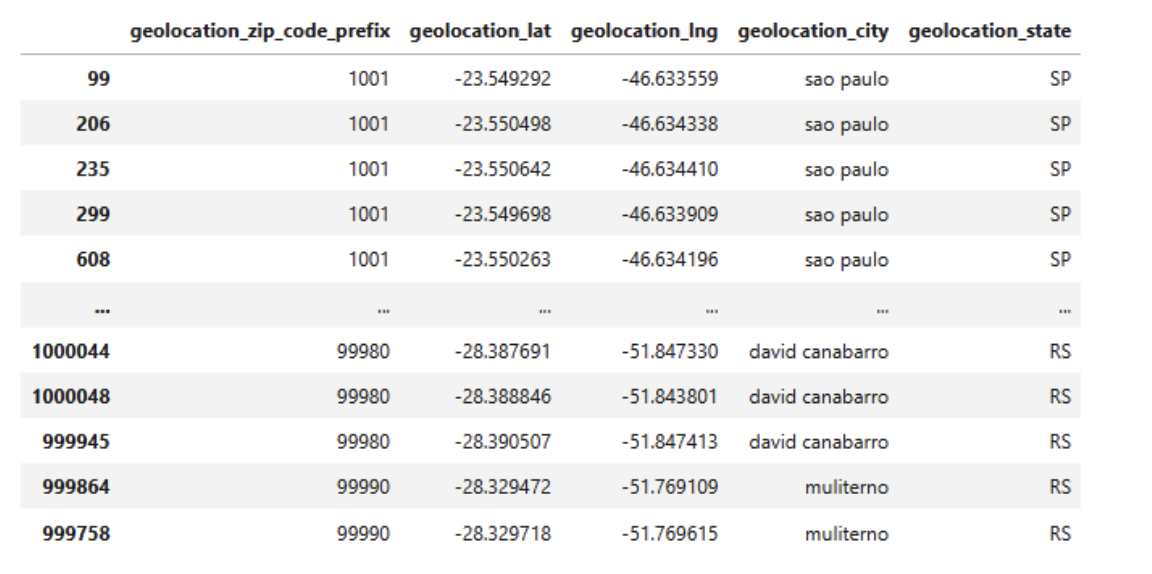Click longitude value -51.769615
1152x574 pixels.
point(670,534)
